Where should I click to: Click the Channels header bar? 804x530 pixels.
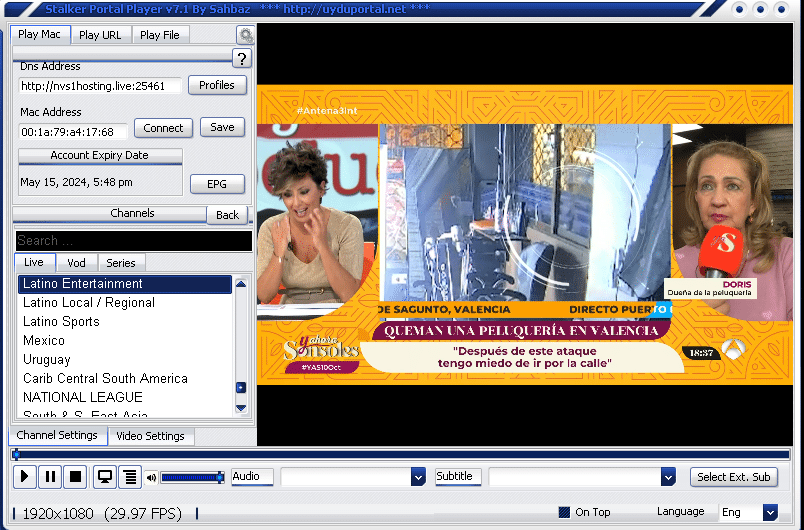(x=110, y=213)
